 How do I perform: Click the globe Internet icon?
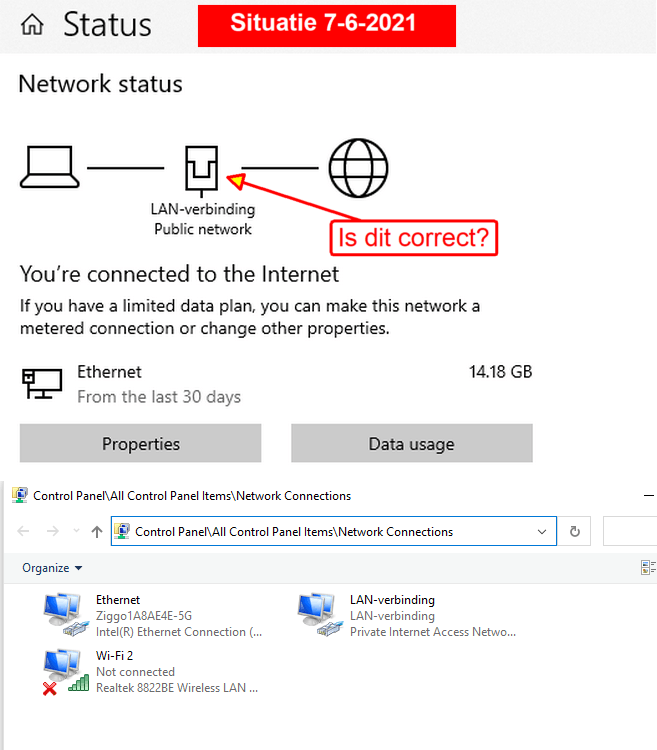click(x=358, y=166)
